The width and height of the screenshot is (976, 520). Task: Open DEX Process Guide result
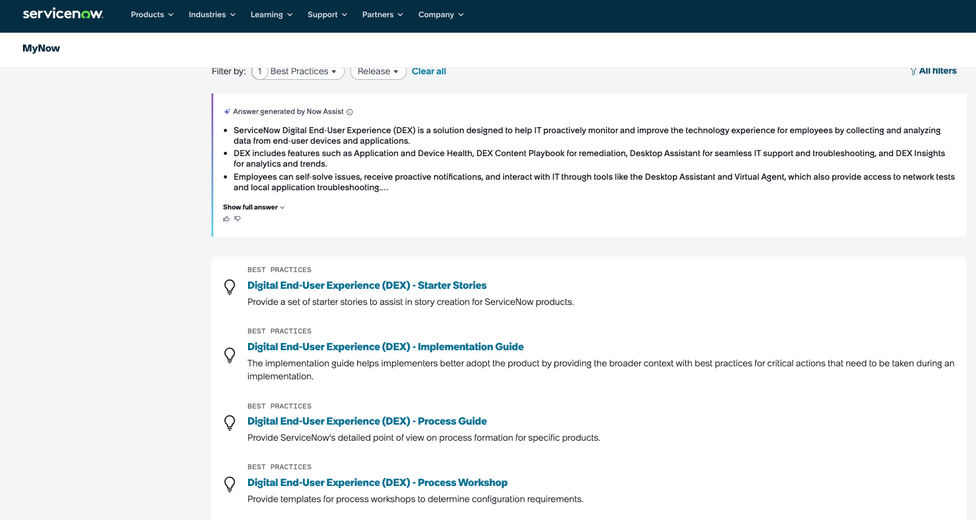tap(367, 421)
